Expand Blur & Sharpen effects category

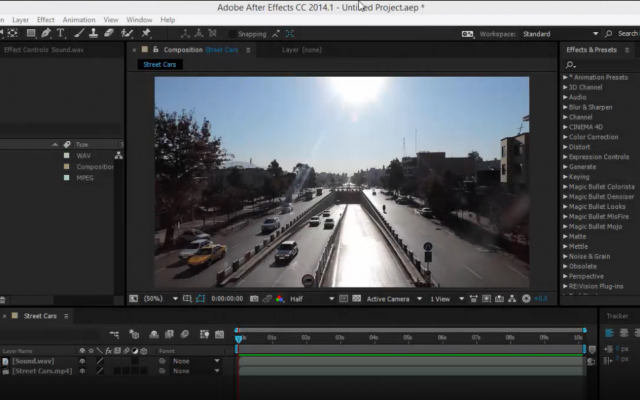565,107
